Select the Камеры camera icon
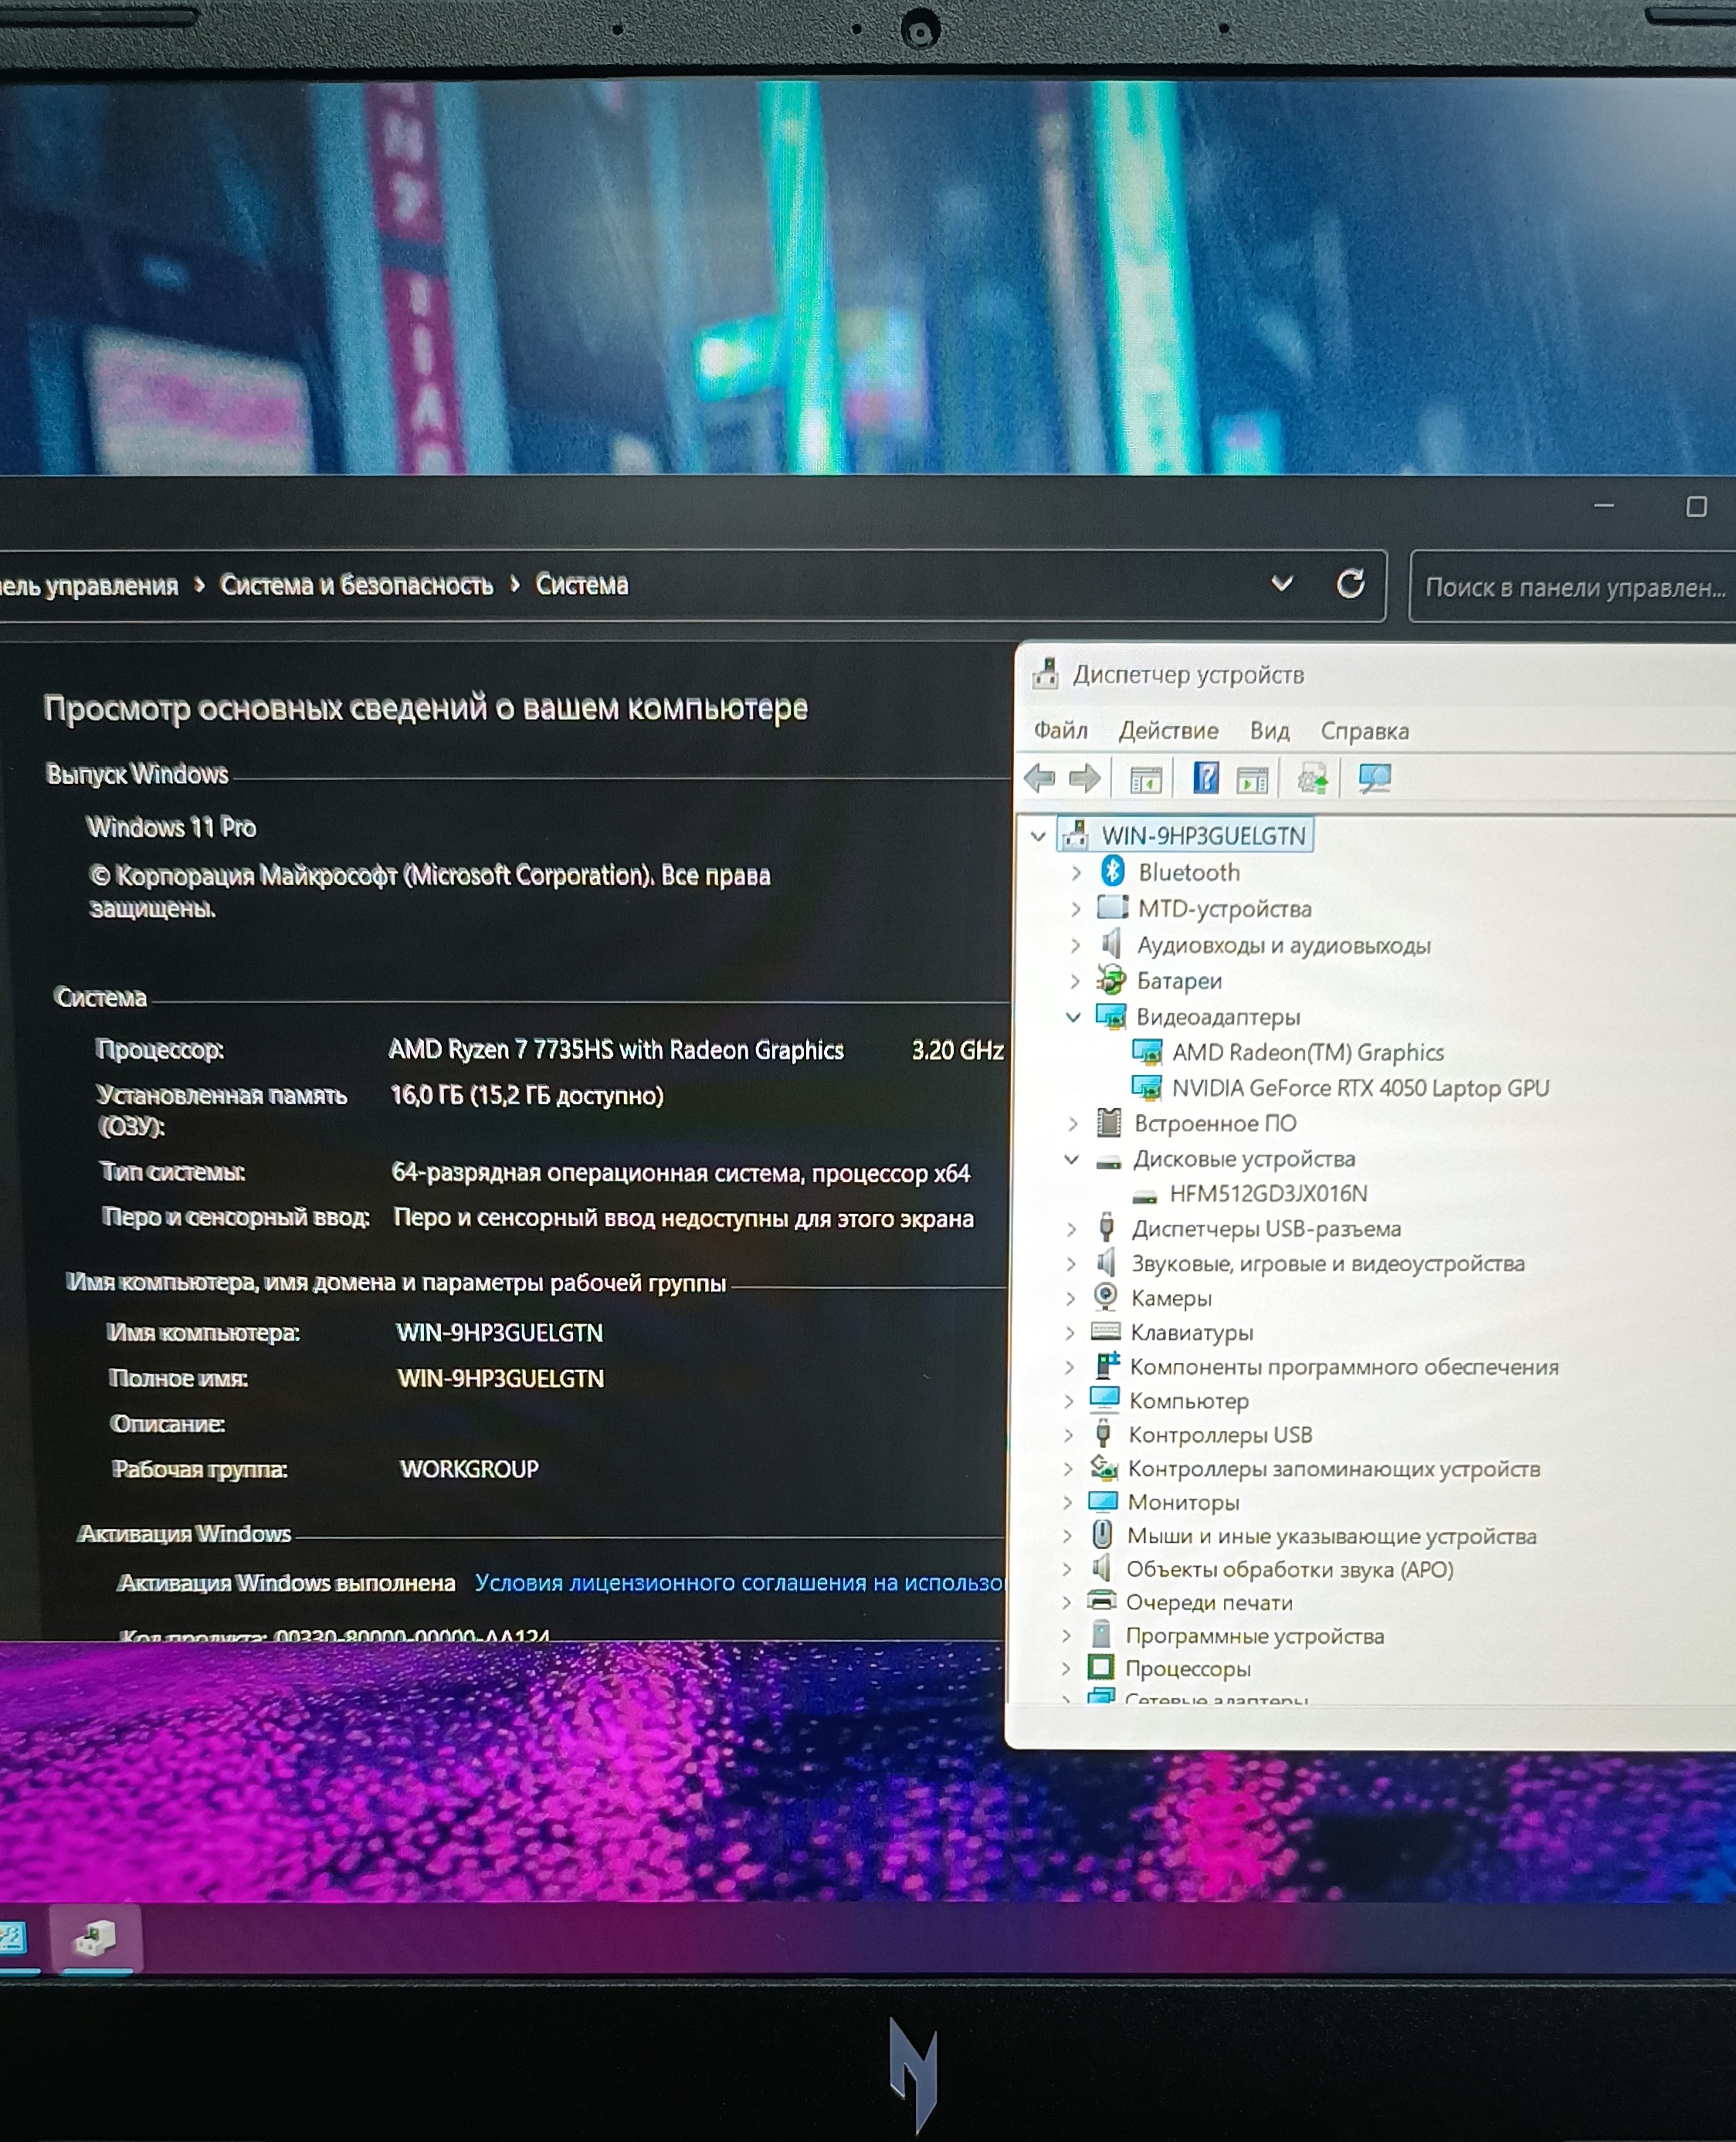The image size is (1736, 2142). tap(1105, 1297)
